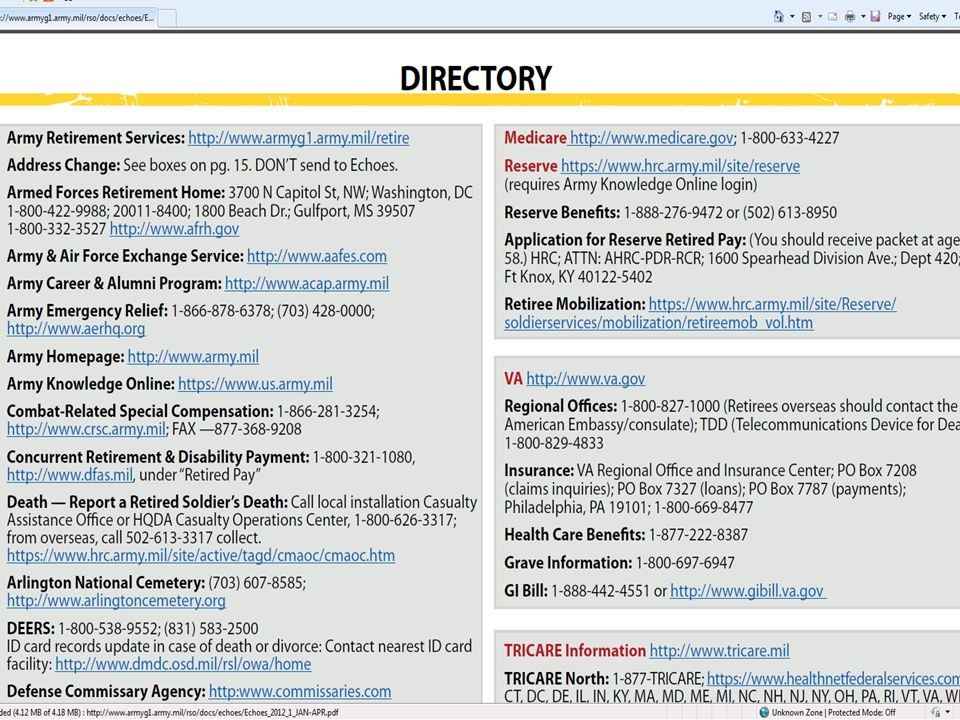This screenshot has width=960, height=720.
Task: Open the Army Knowledge Online us.army.mil link
Action: pyautogui.click(x=255, y=384)
